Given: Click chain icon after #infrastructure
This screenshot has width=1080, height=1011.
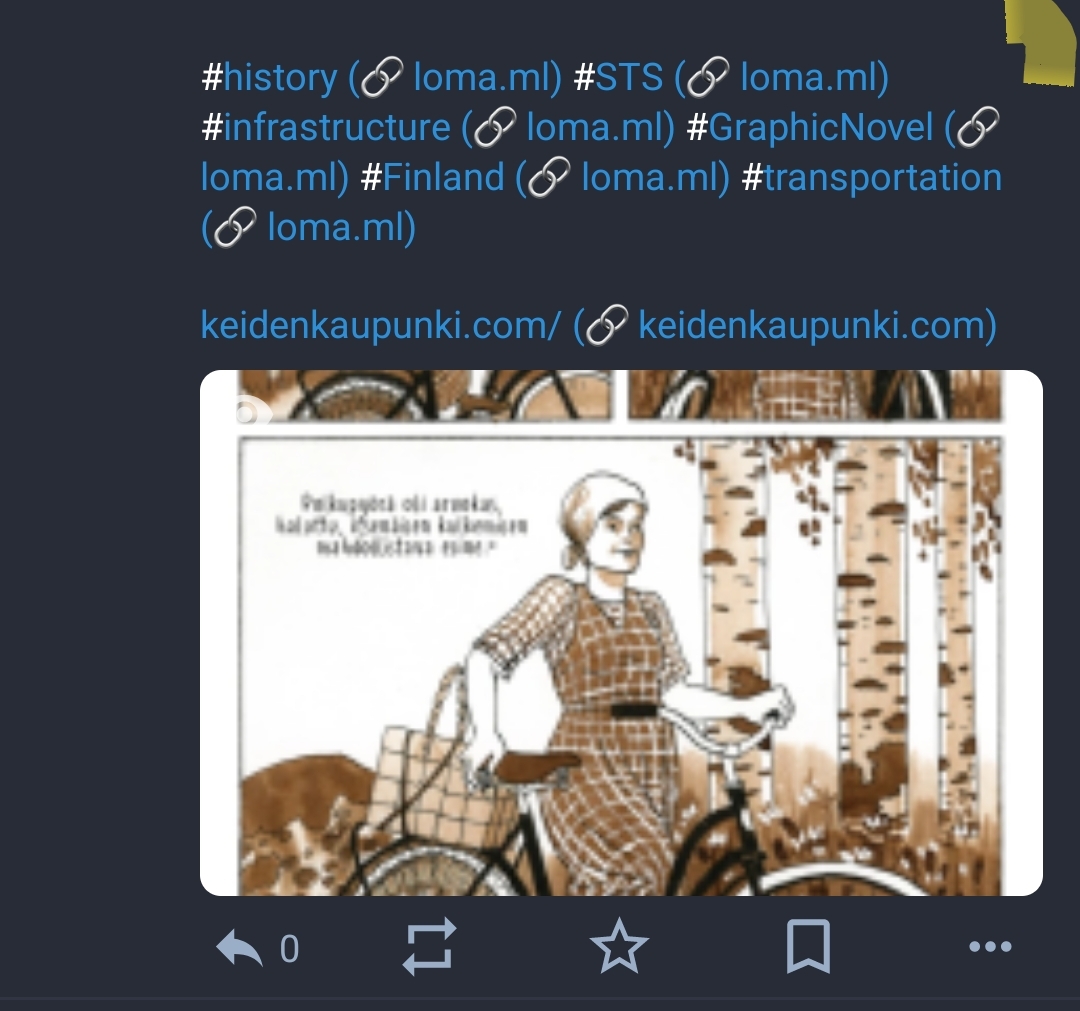Looking at the screenshot, I should coord(495,127).
